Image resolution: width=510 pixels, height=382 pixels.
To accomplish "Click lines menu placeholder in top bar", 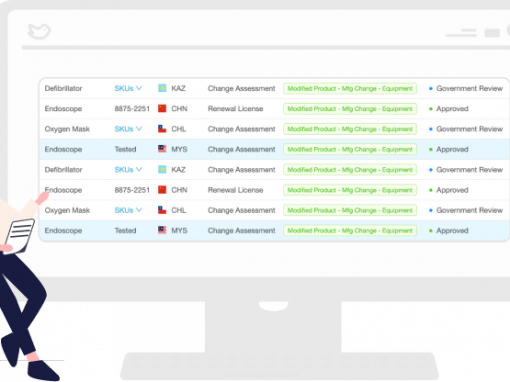I will [x=461, y=33].
